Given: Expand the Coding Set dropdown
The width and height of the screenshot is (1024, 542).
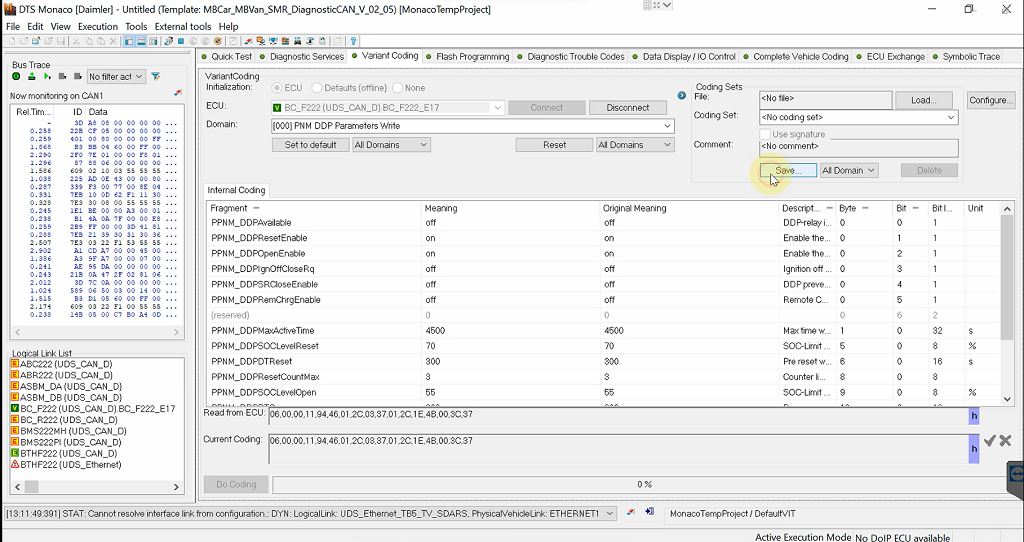Looking at the screenshot, I should click(950, 118).
